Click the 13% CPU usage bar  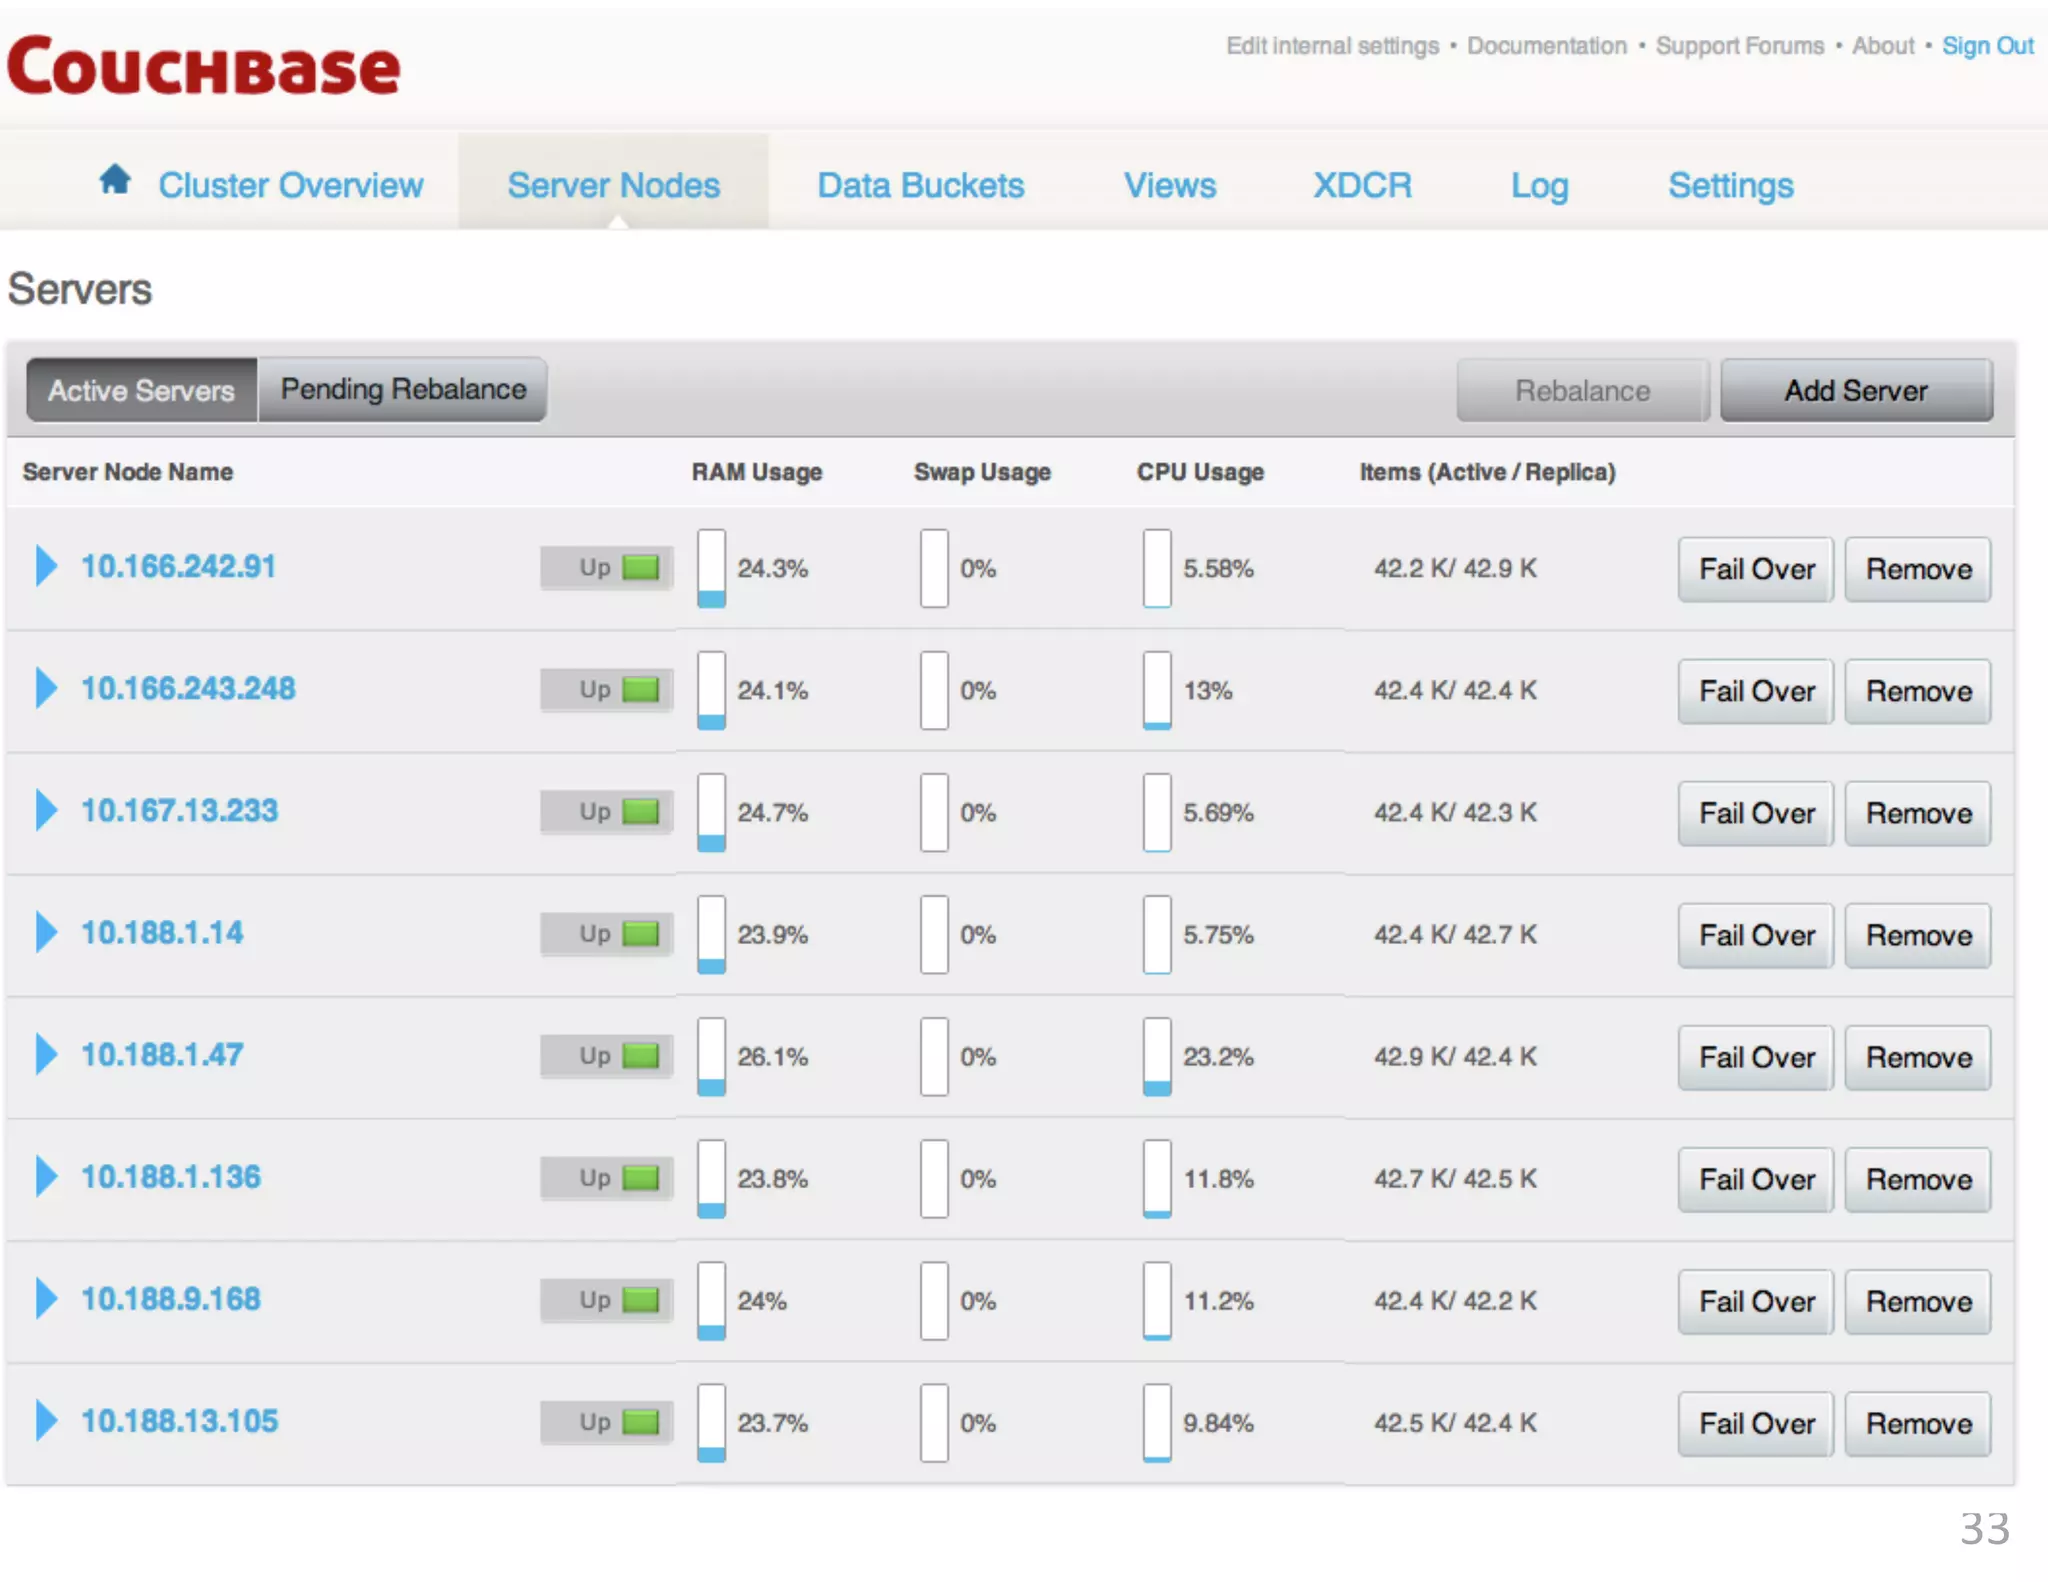pos(1157,690)
